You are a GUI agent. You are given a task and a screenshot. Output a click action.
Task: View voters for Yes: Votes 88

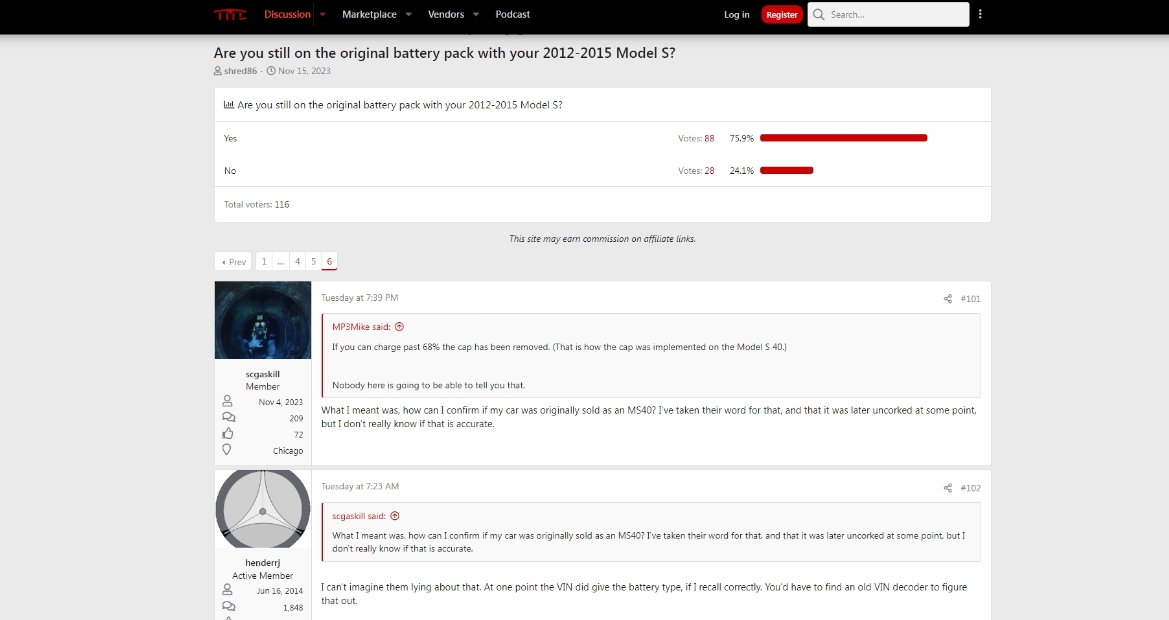point(696,139)
